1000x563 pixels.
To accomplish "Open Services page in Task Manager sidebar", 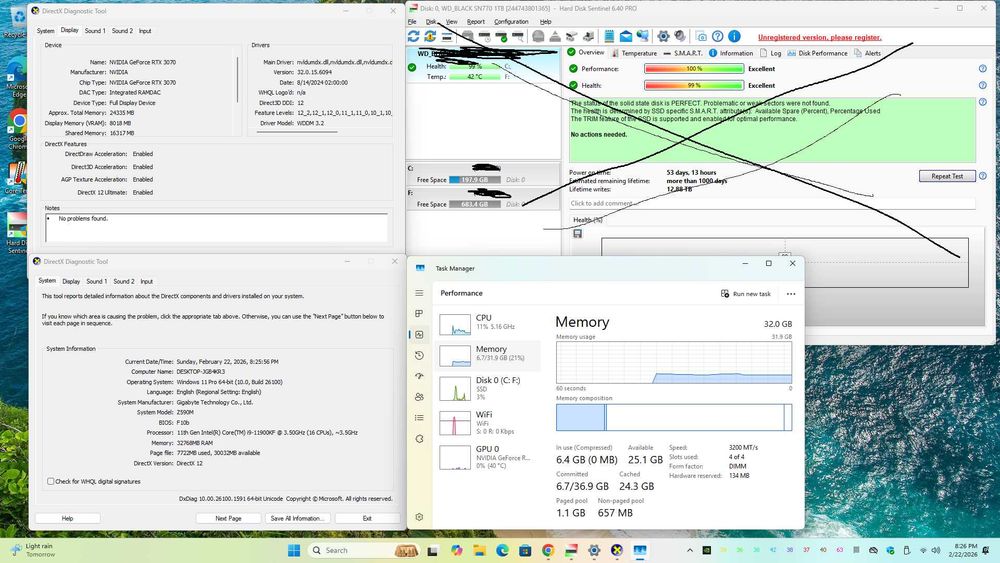I will point(419,439).
